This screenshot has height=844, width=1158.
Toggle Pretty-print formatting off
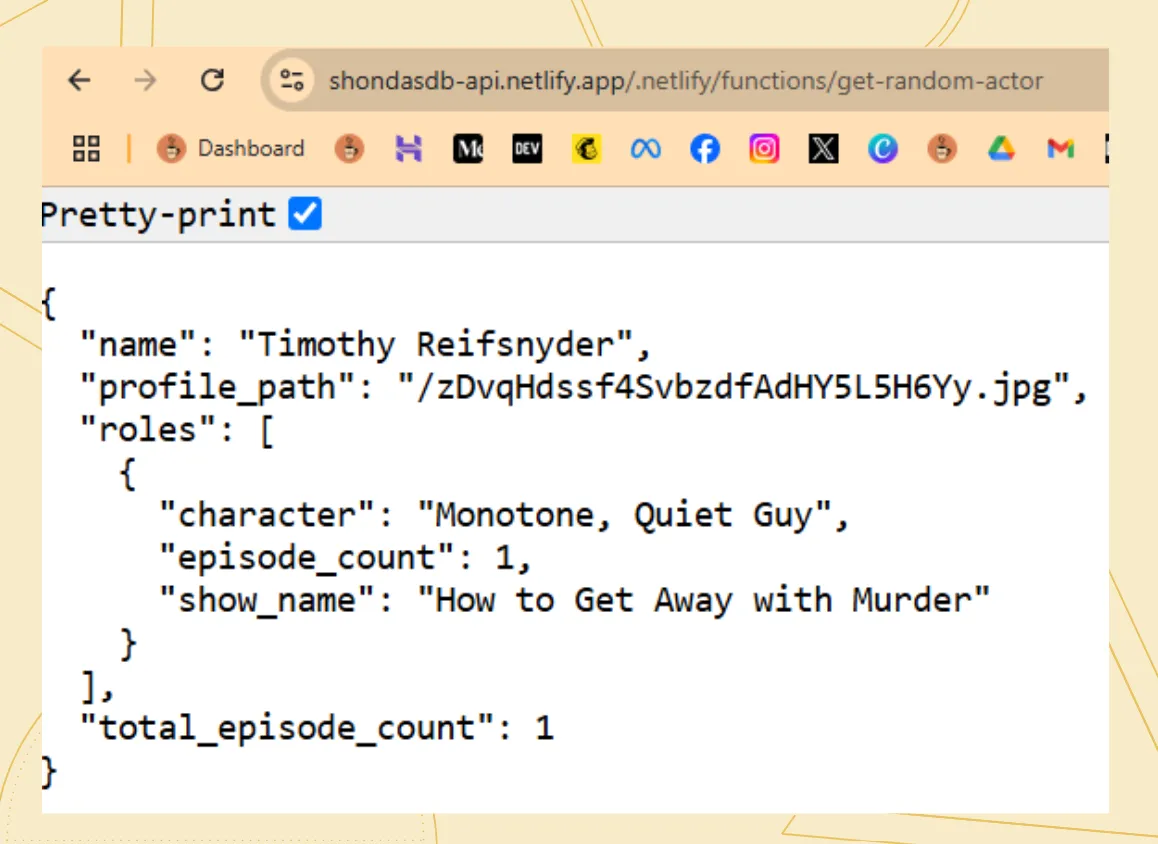click(x=305, y=213)
